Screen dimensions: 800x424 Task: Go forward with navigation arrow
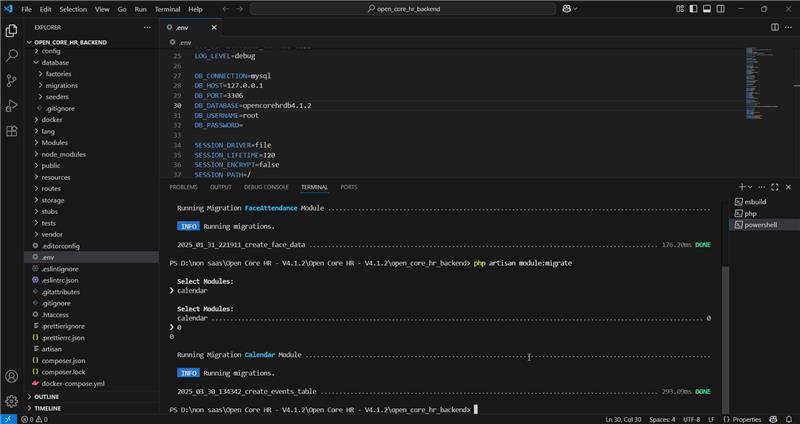tap(240, 9)
